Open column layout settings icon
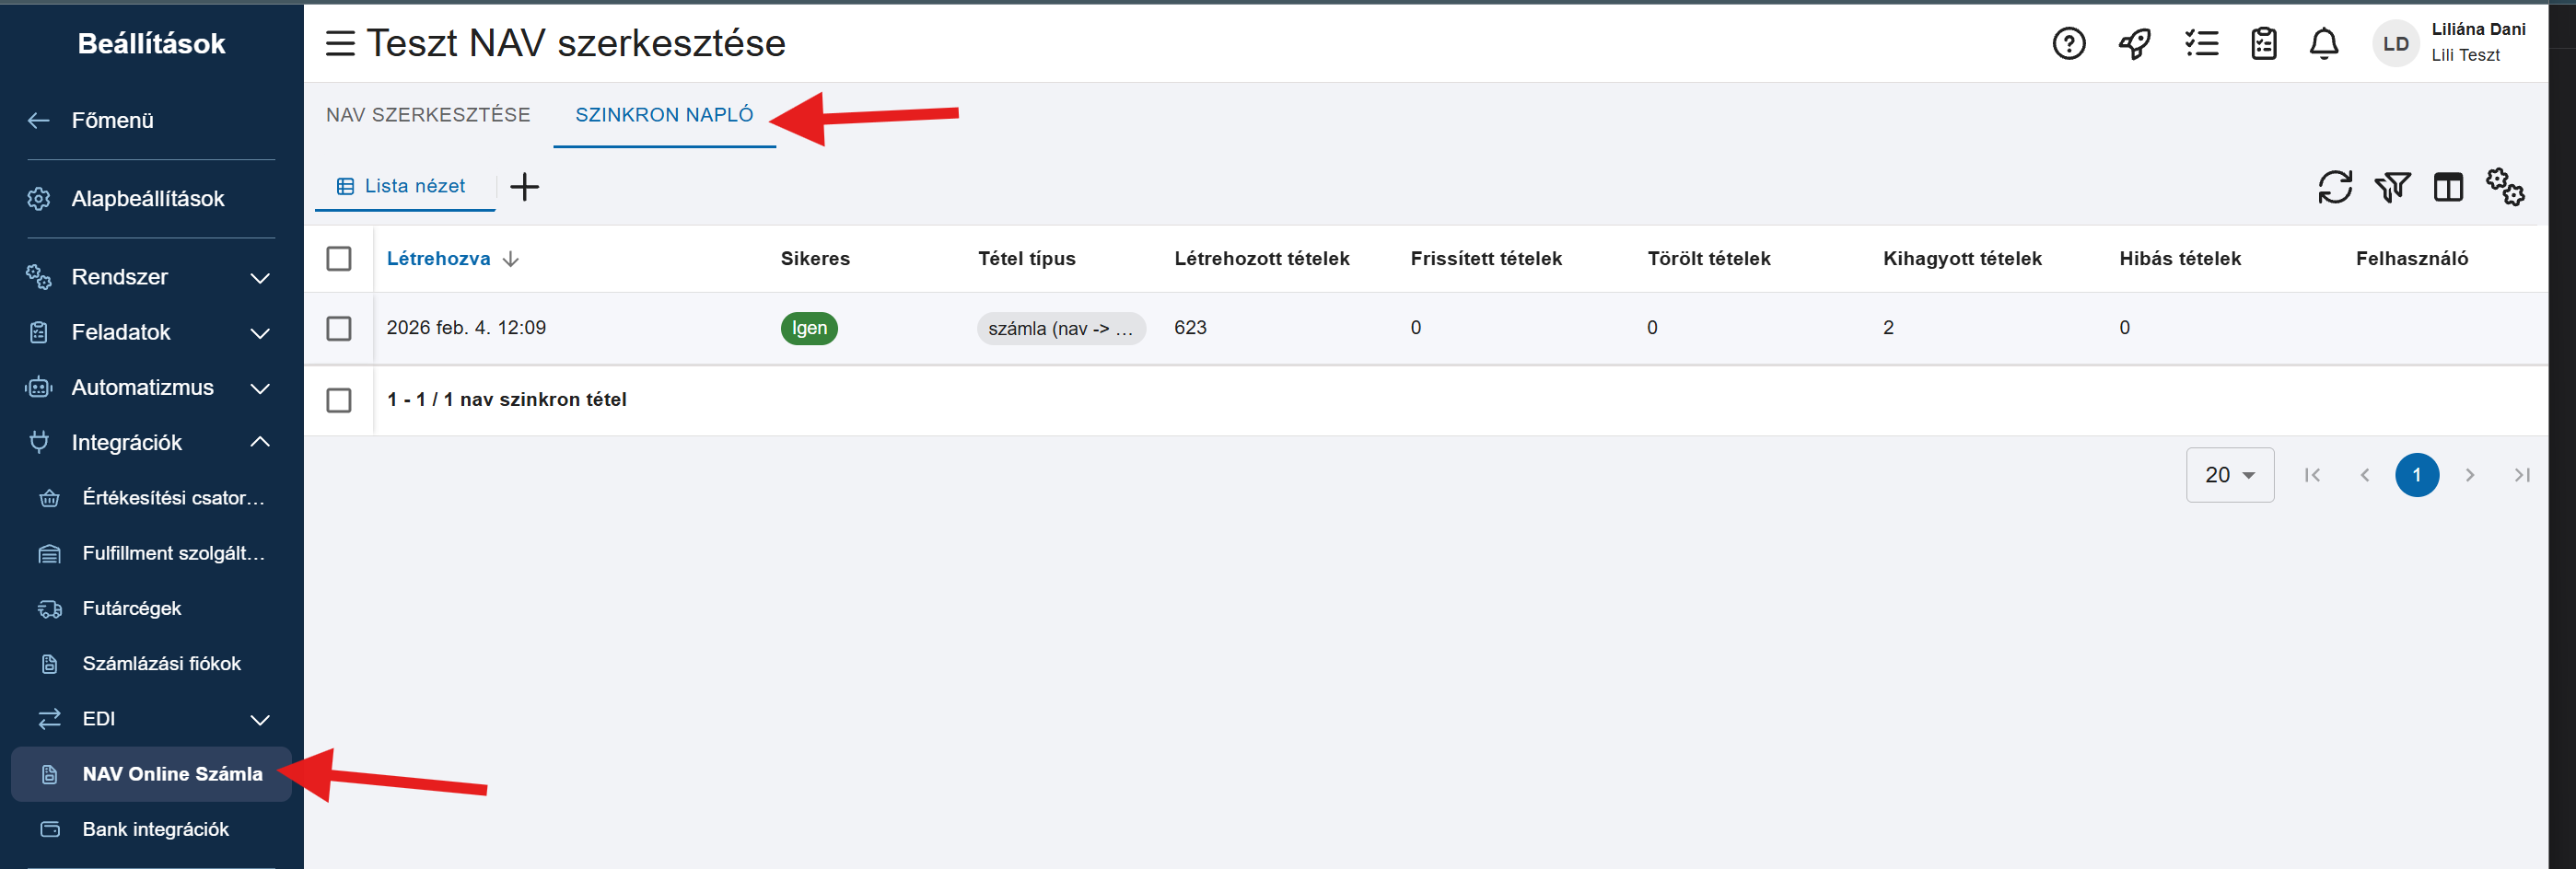The width and height of the screenshot is (2576, 869). [x=2447, y=187]
